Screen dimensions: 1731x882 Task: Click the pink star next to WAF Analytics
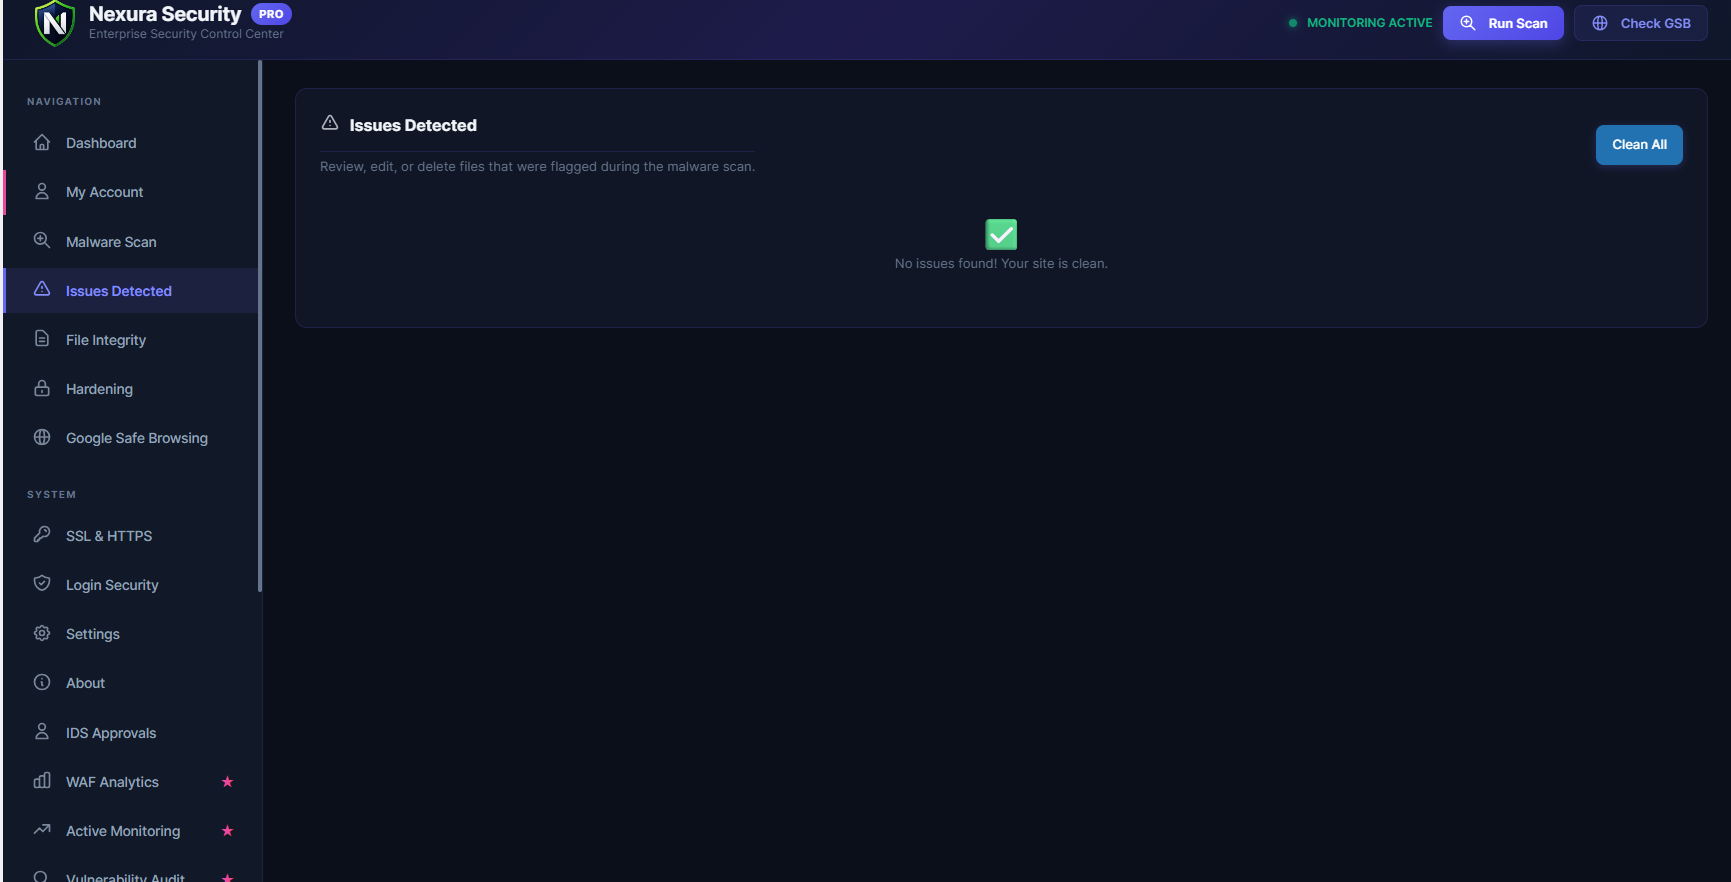pos(227,782)
